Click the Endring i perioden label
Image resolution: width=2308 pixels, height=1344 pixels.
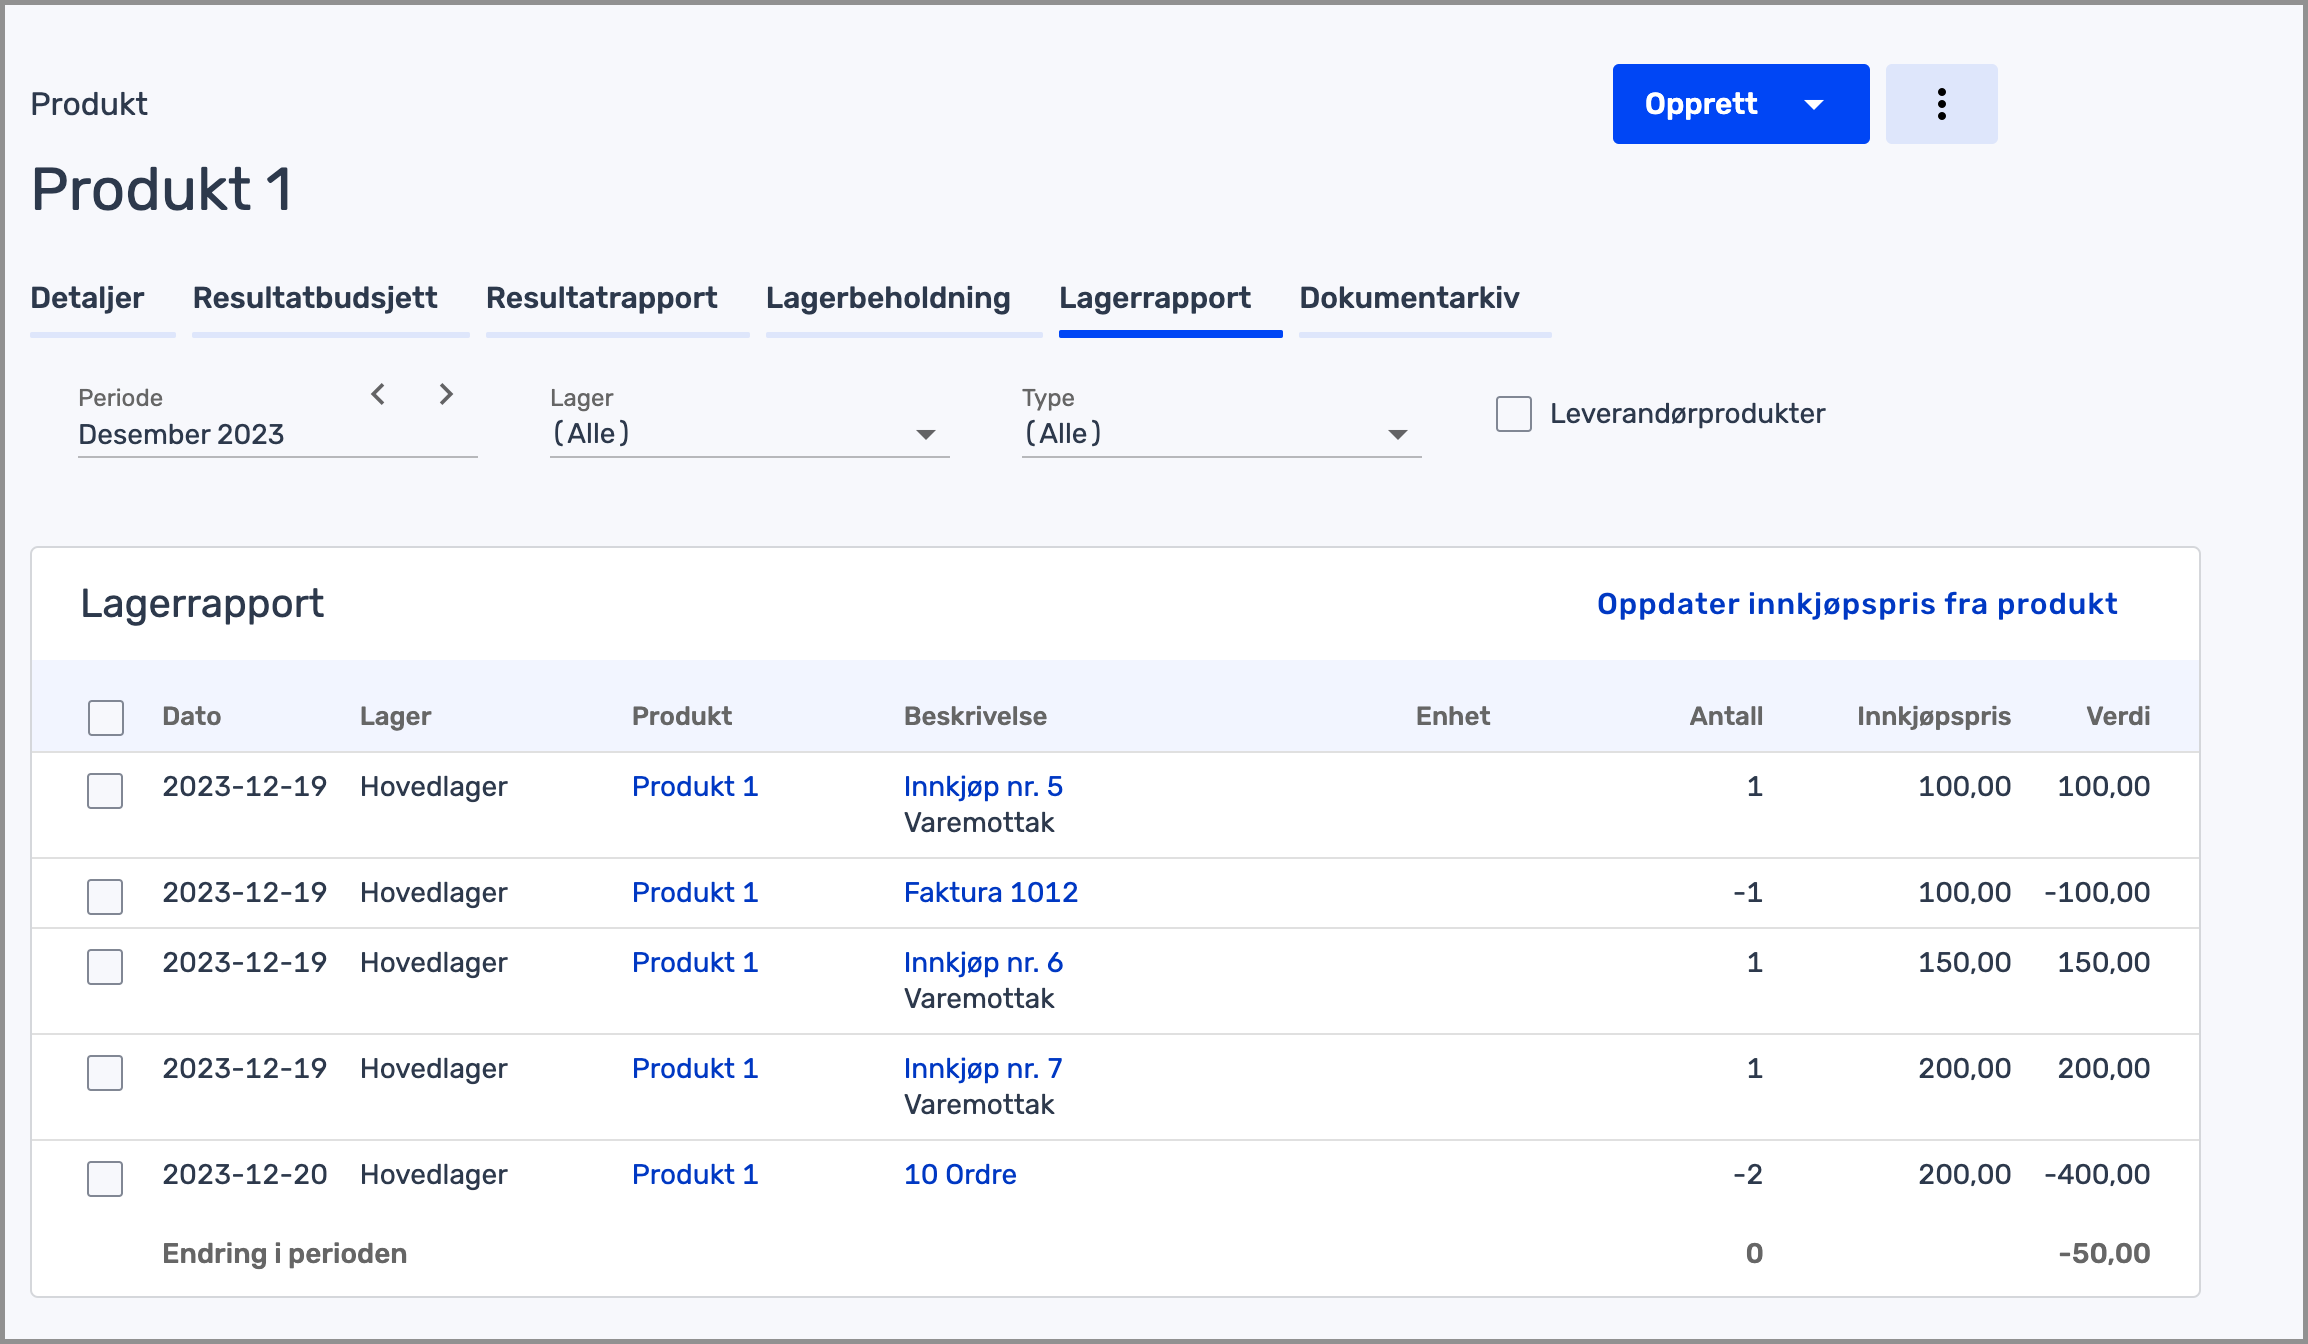[x=285, y=1254]
